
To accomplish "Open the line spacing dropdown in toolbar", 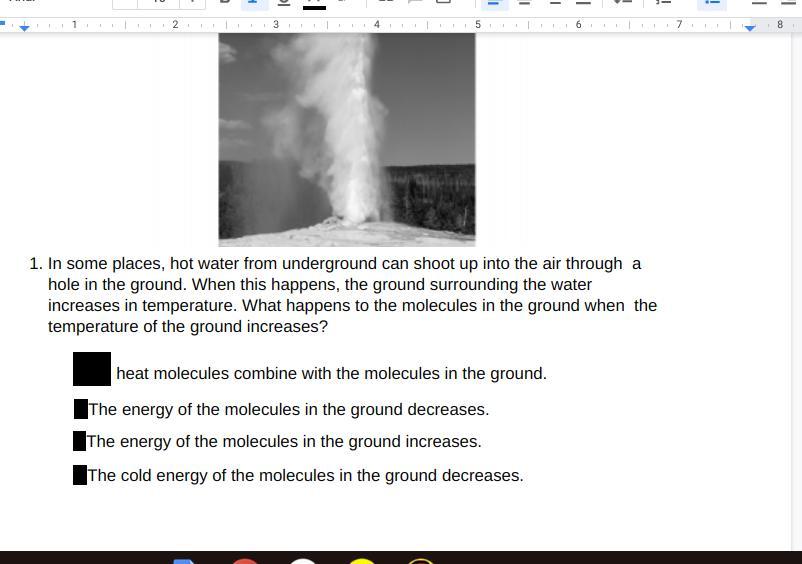I will (x=622, y=3).
